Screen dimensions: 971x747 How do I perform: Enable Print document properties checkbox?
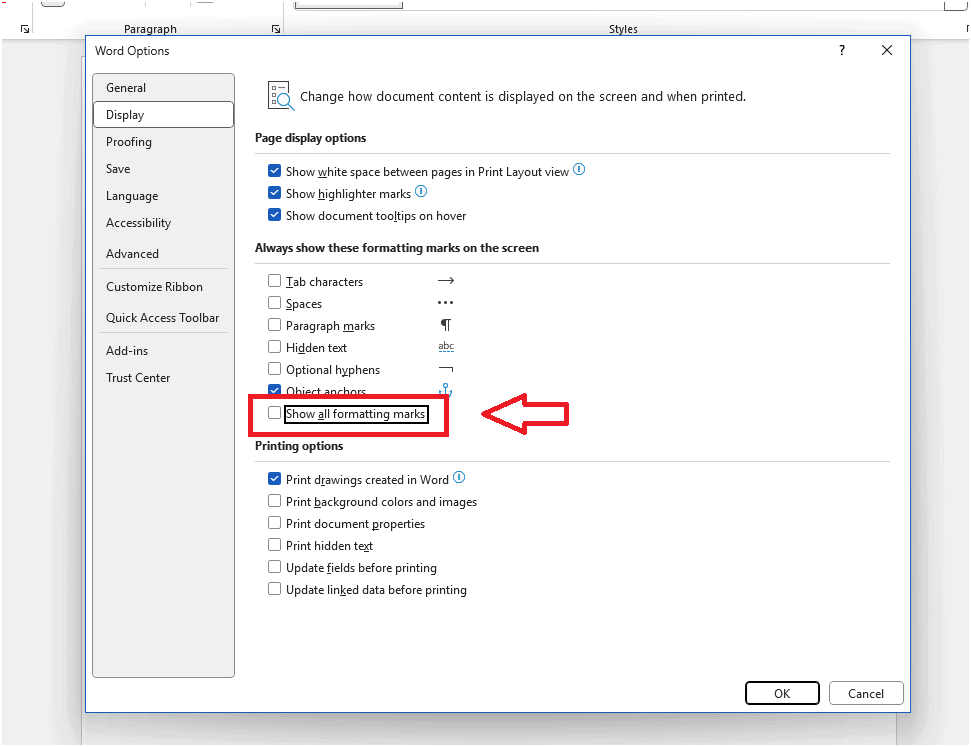pos(274,523)
